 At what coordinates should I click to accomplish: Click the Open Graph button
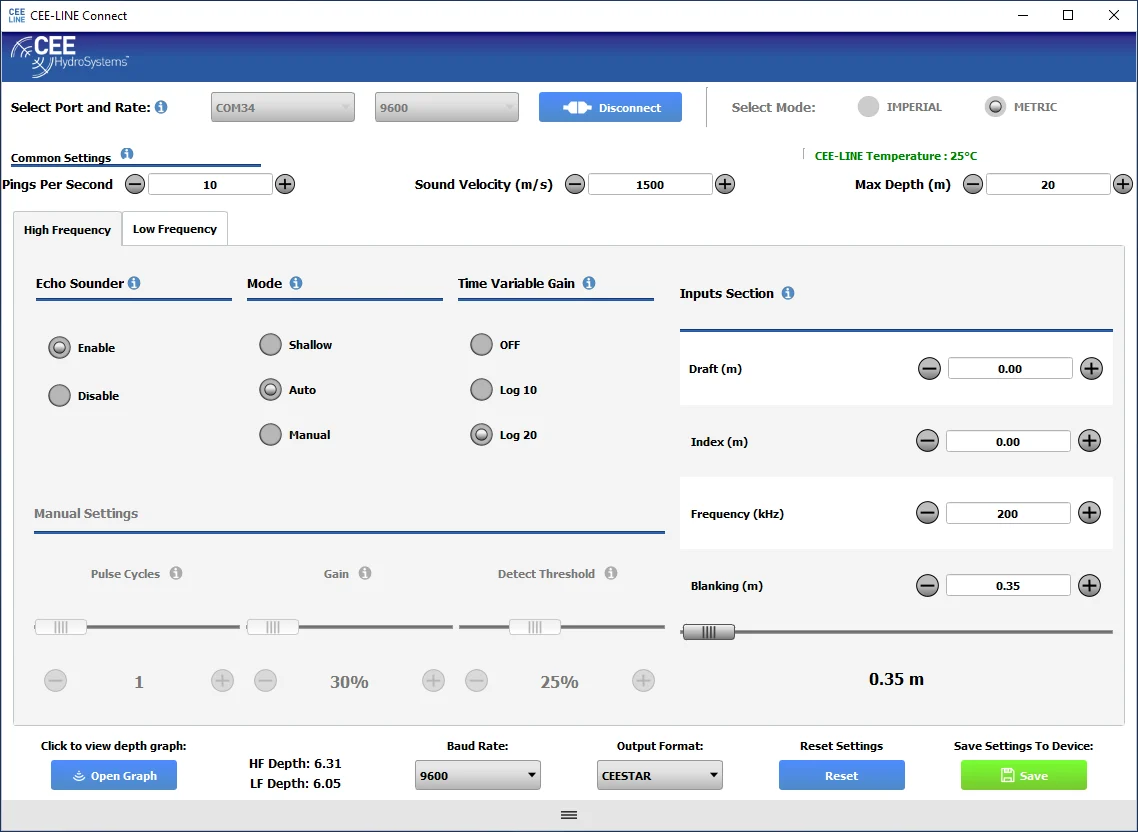click(114, 775)
